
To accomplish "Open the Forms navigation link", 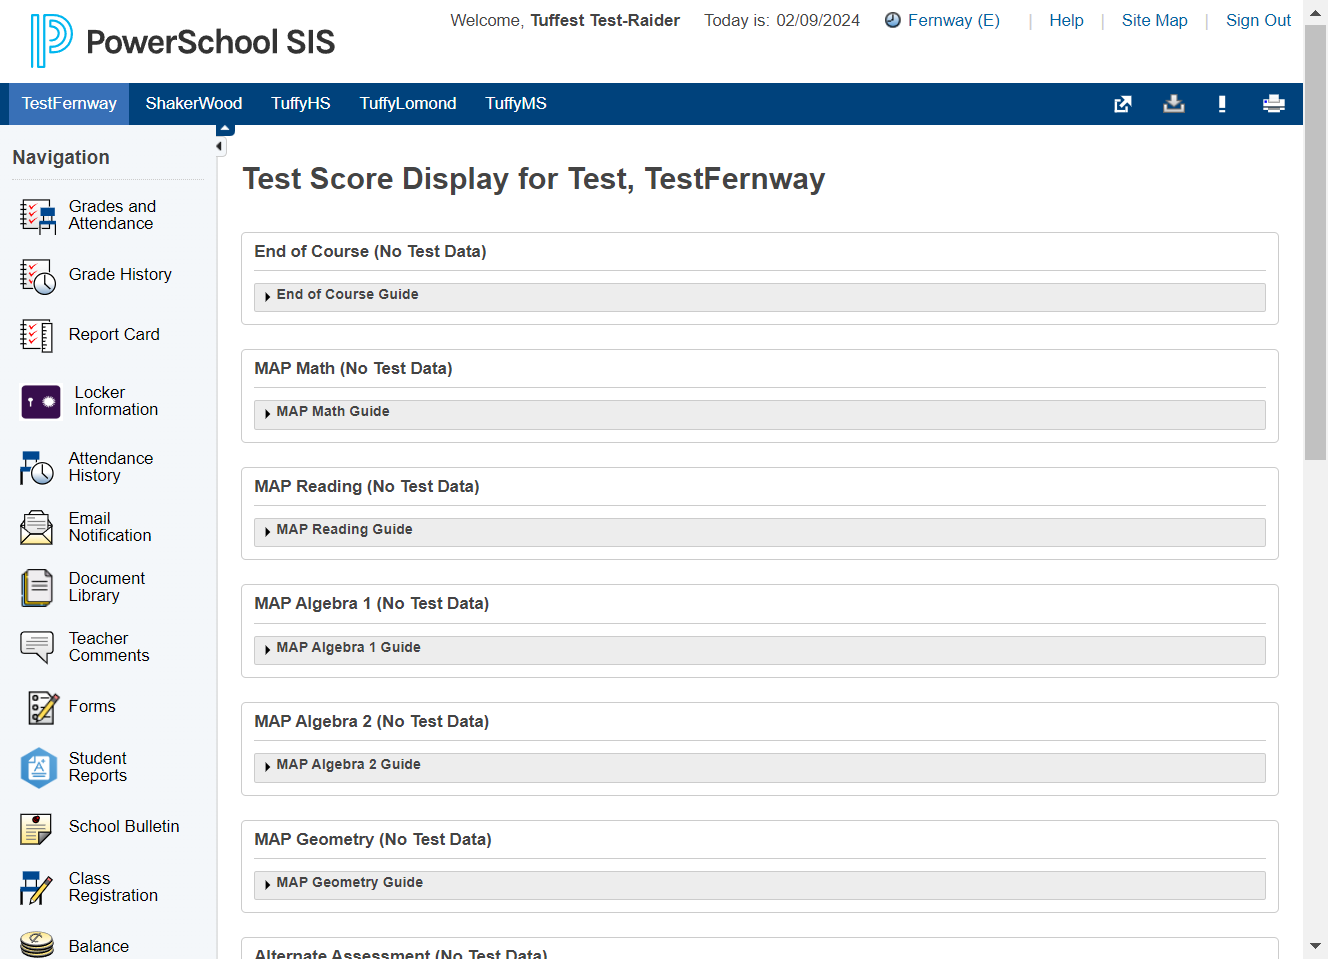I will 92,707.
